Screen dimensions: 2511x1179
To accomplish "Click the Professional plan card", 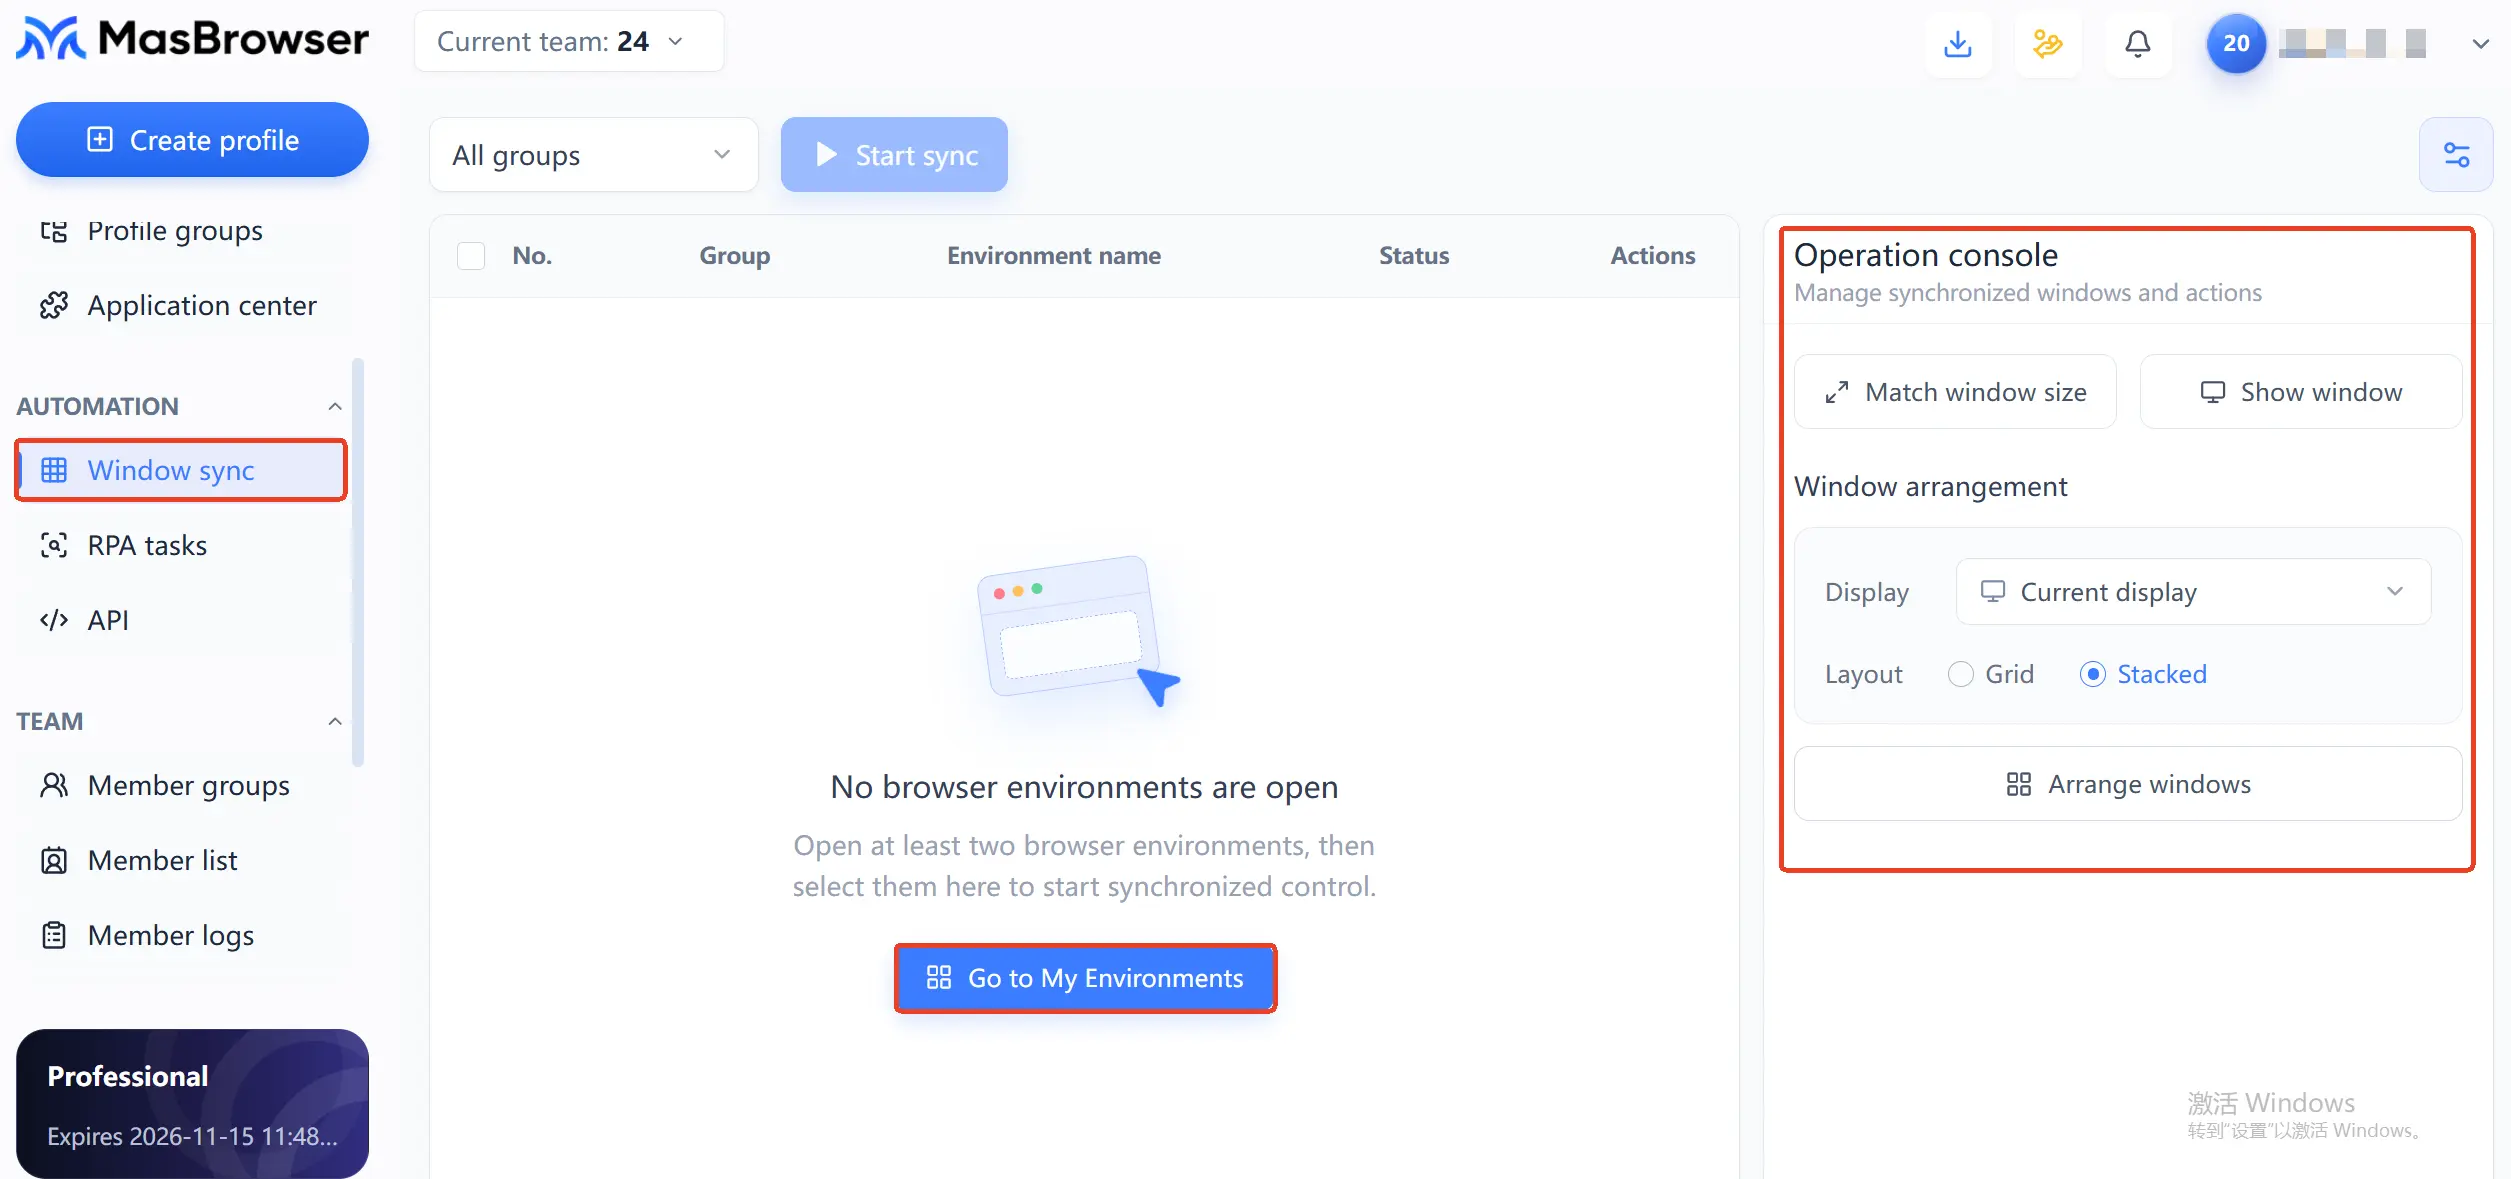I will pos(192,1103).
